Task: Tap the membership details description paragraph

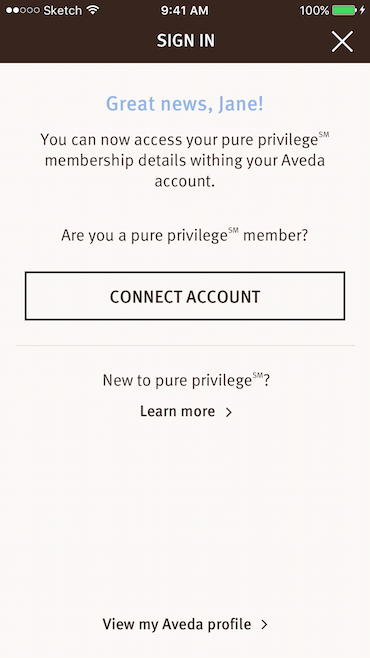Action: (x=185, y=160)
